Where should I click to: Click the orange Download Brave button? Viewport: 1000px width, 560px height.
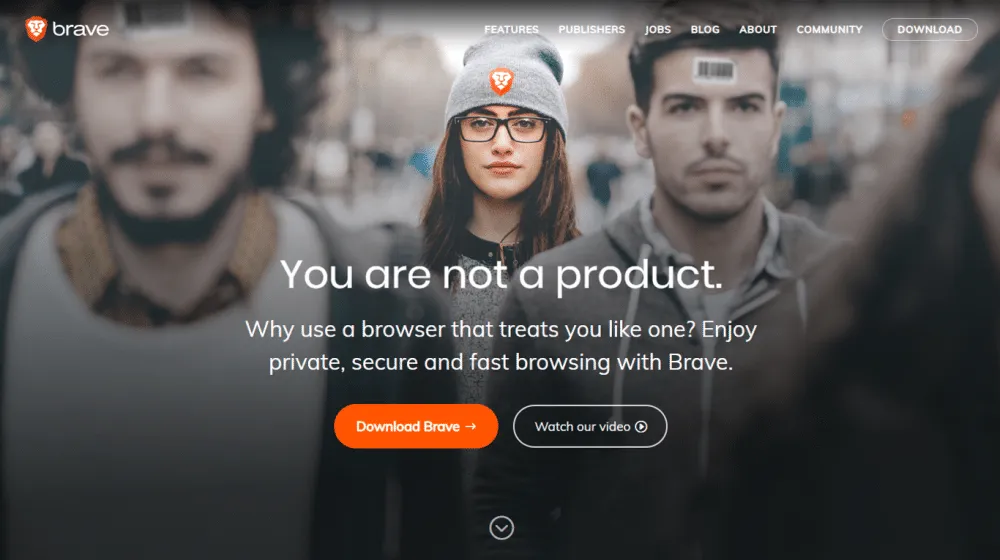coord(416,426)
